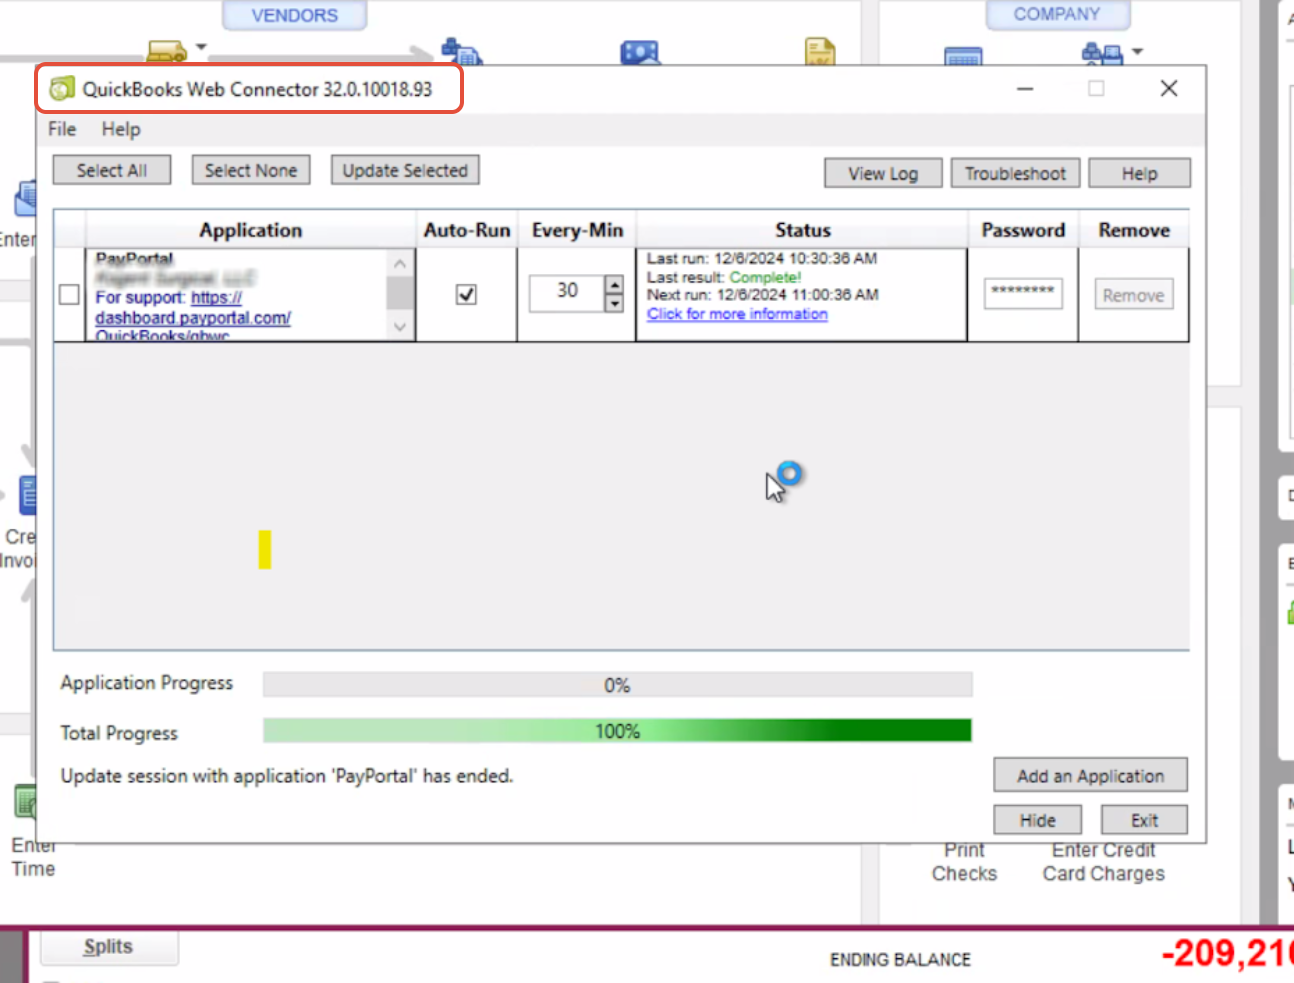This screenshot has width=1294, height=983.
Task: Open the Click for more information link
Action: point(737,314)
